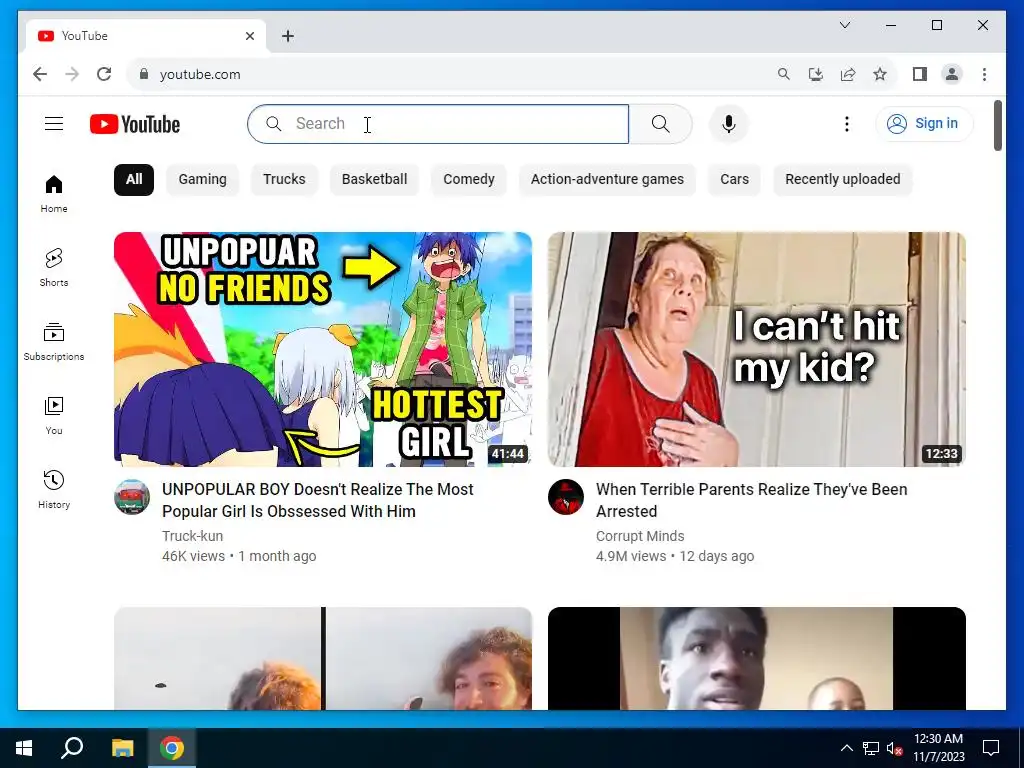
Task: Select the Gaming filter chip
Action: click(x=202, y=180)
